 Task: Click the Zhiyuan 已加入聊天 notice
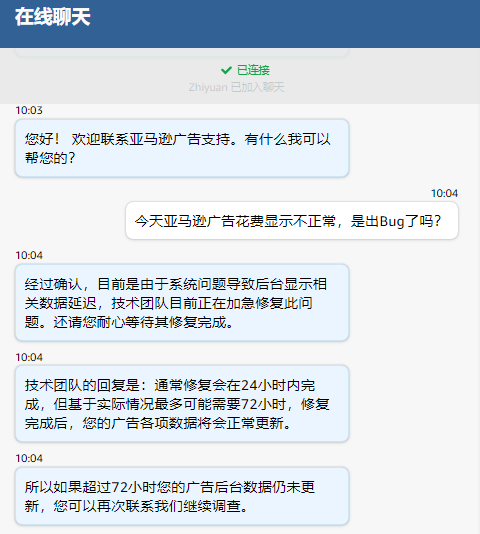pos(236,87)
